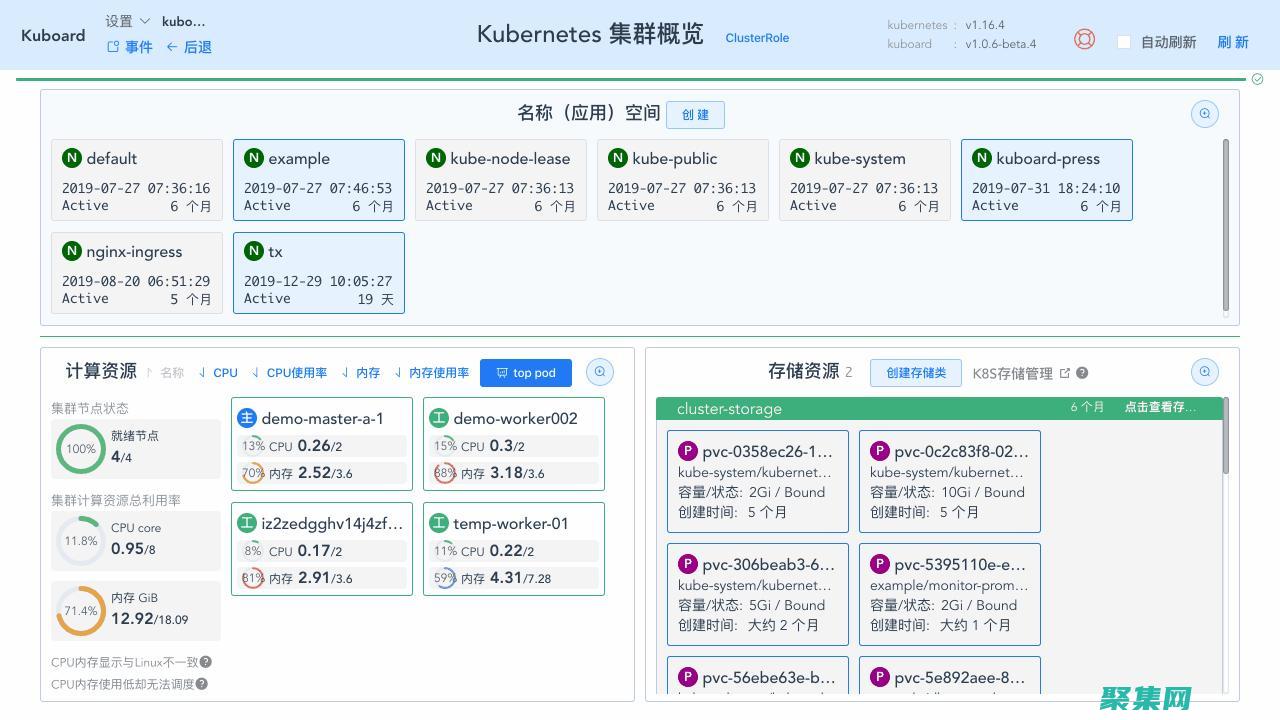1280x720 pixels.
Task: Open the 设置 settings dropdown
Action: [x=127, y=21]
